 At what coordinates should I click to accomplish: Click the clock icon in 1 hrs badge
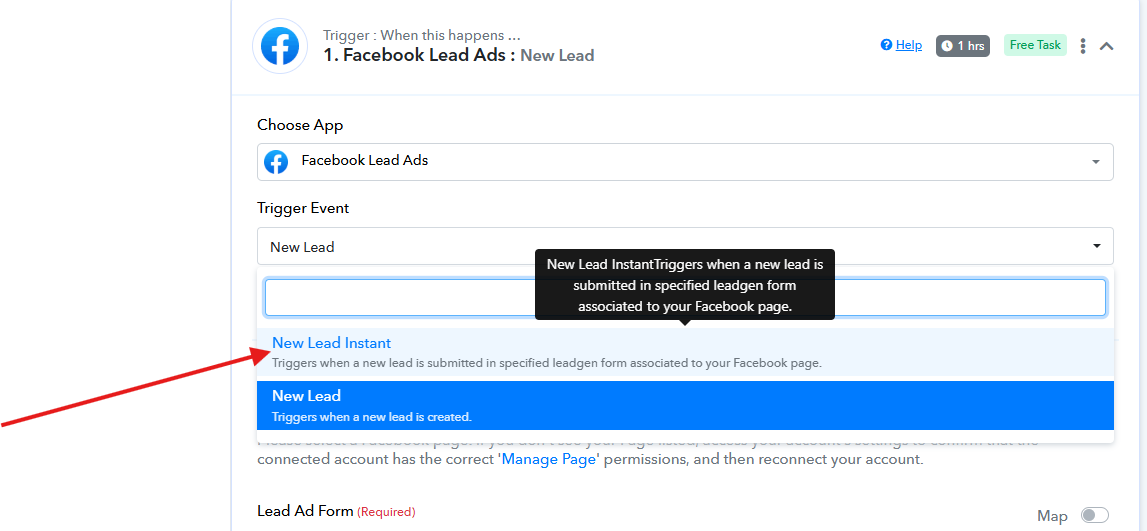947,46
